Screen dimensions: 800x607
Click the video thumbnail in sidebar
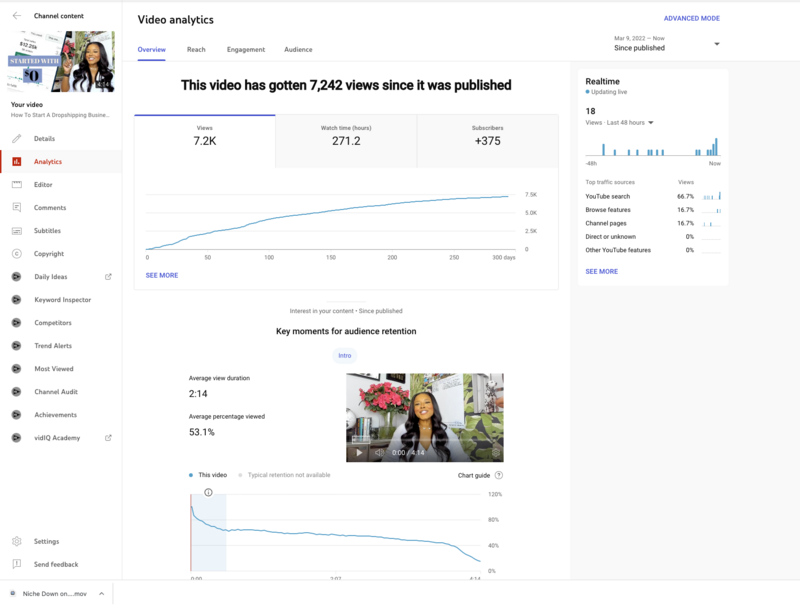61,62
